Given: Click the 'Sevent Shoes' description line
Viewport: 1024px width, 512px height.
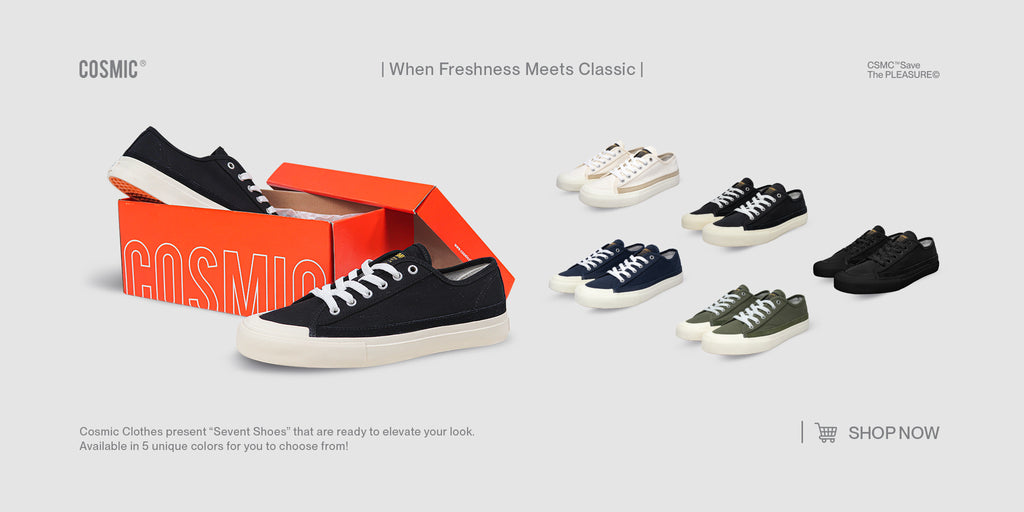Looking at the screenshot, I should (277, 432).
